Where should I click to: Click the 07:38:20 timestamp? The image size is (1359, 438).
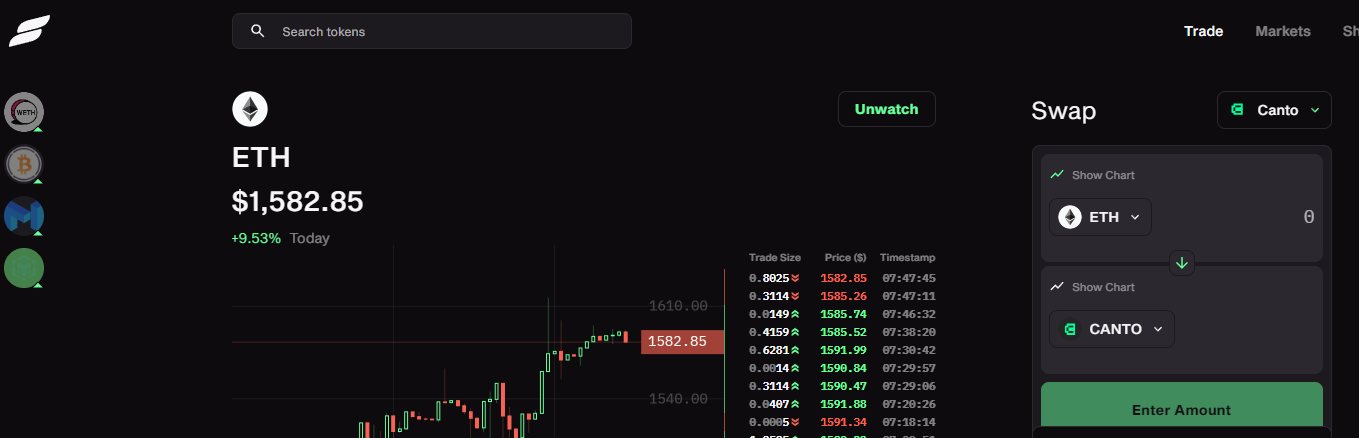[909, 332]
